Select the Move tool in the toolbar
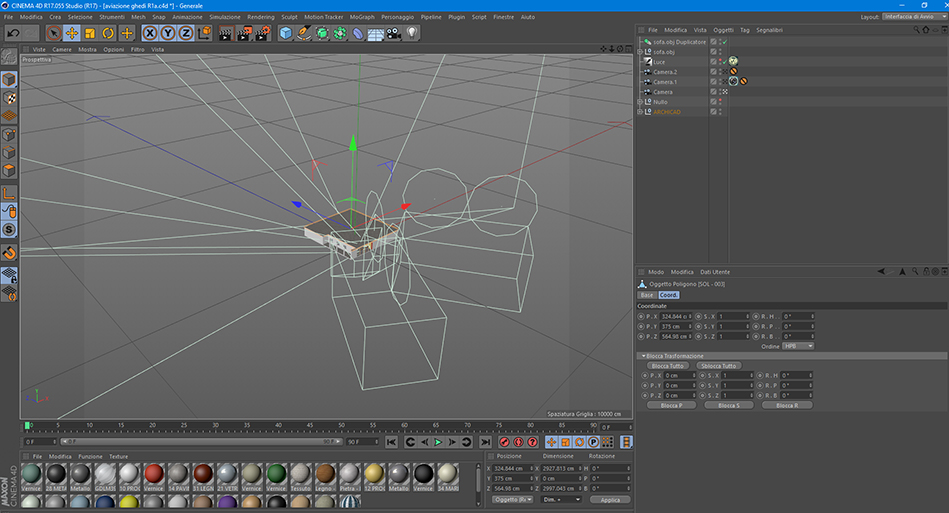 (72, 33)
